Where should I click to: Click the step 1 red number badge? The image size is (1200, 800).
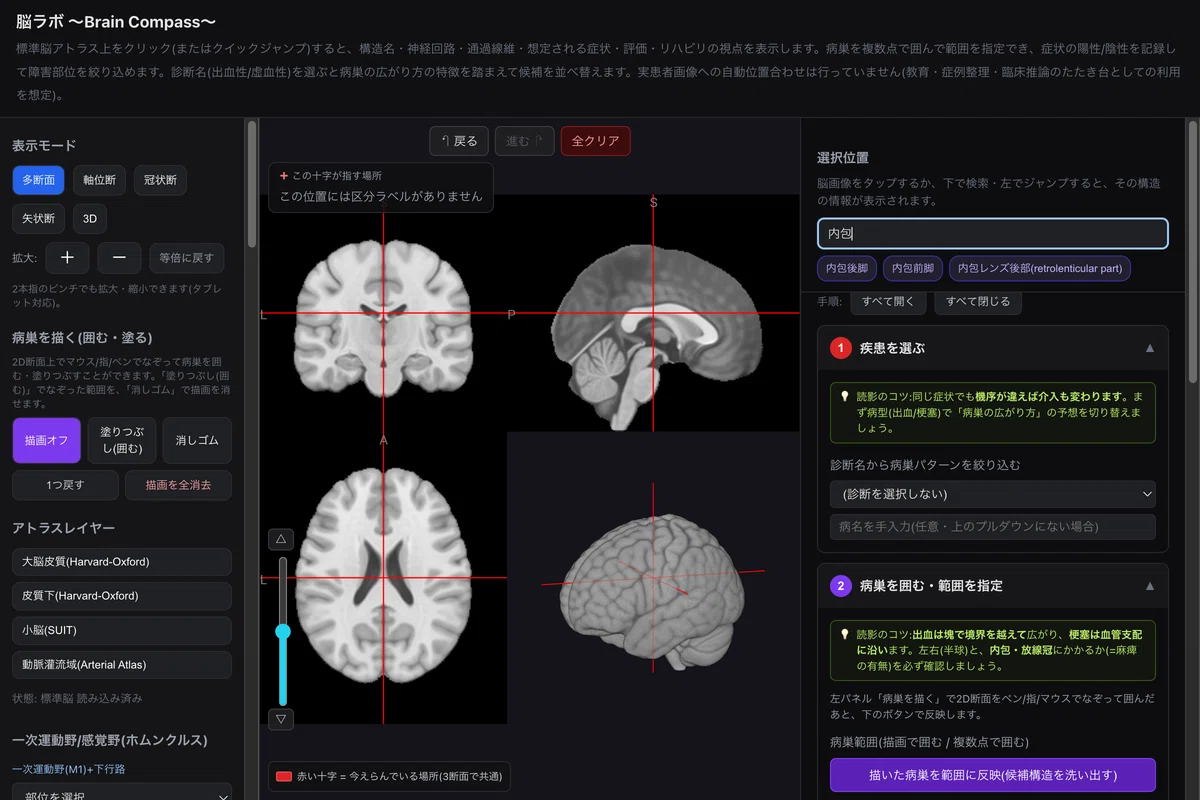(x=841, y=348)
